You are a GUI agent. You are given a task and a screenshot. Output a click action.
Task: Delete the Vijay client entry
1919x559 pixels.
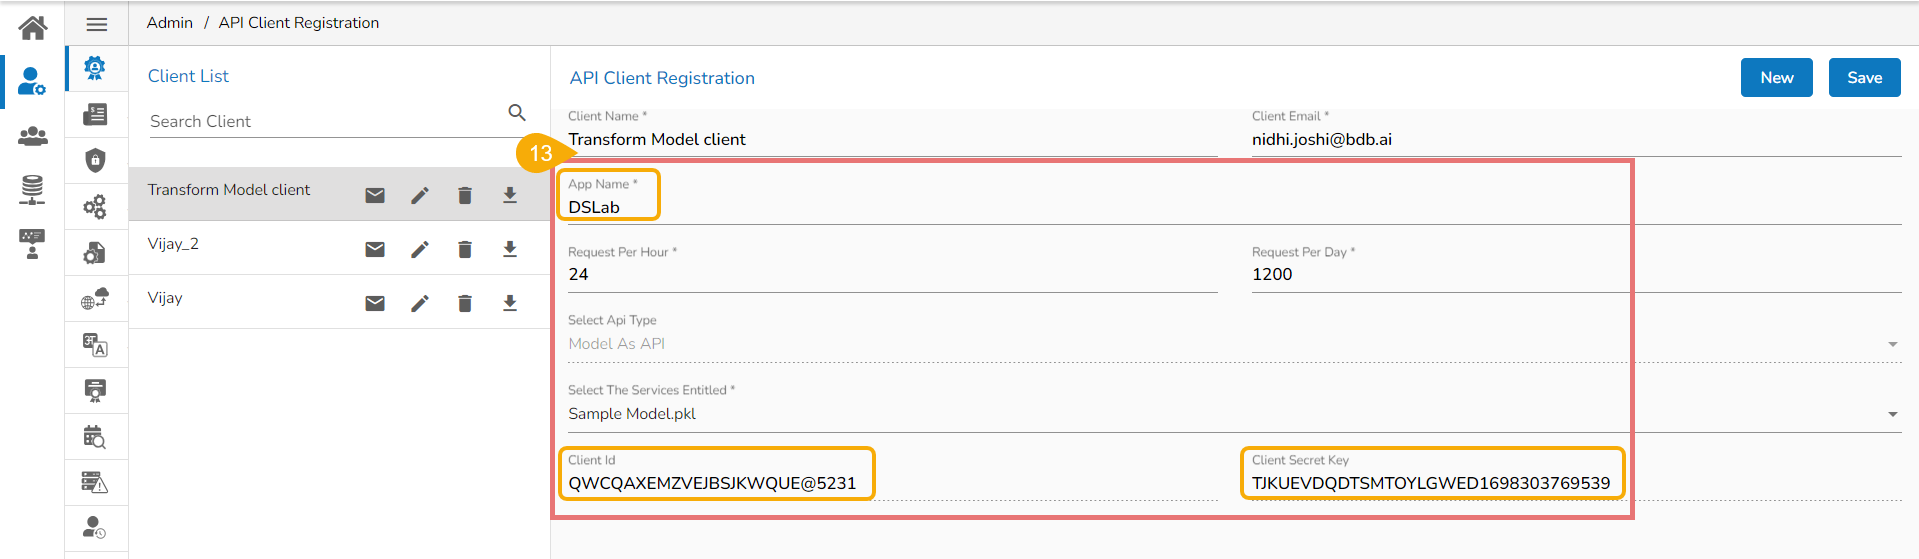tap(465, 303)
